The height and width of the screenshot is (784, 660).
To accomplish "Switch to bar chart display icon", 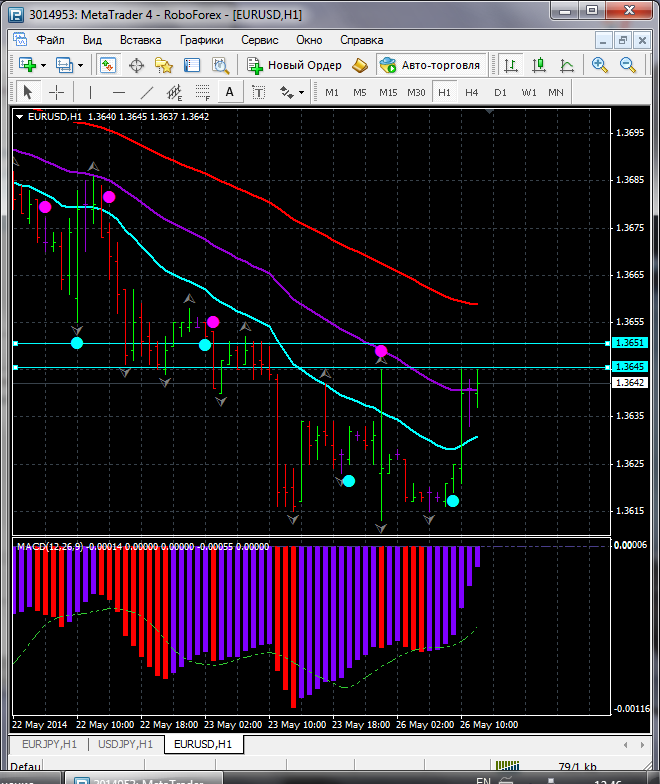I will point(510,65).
